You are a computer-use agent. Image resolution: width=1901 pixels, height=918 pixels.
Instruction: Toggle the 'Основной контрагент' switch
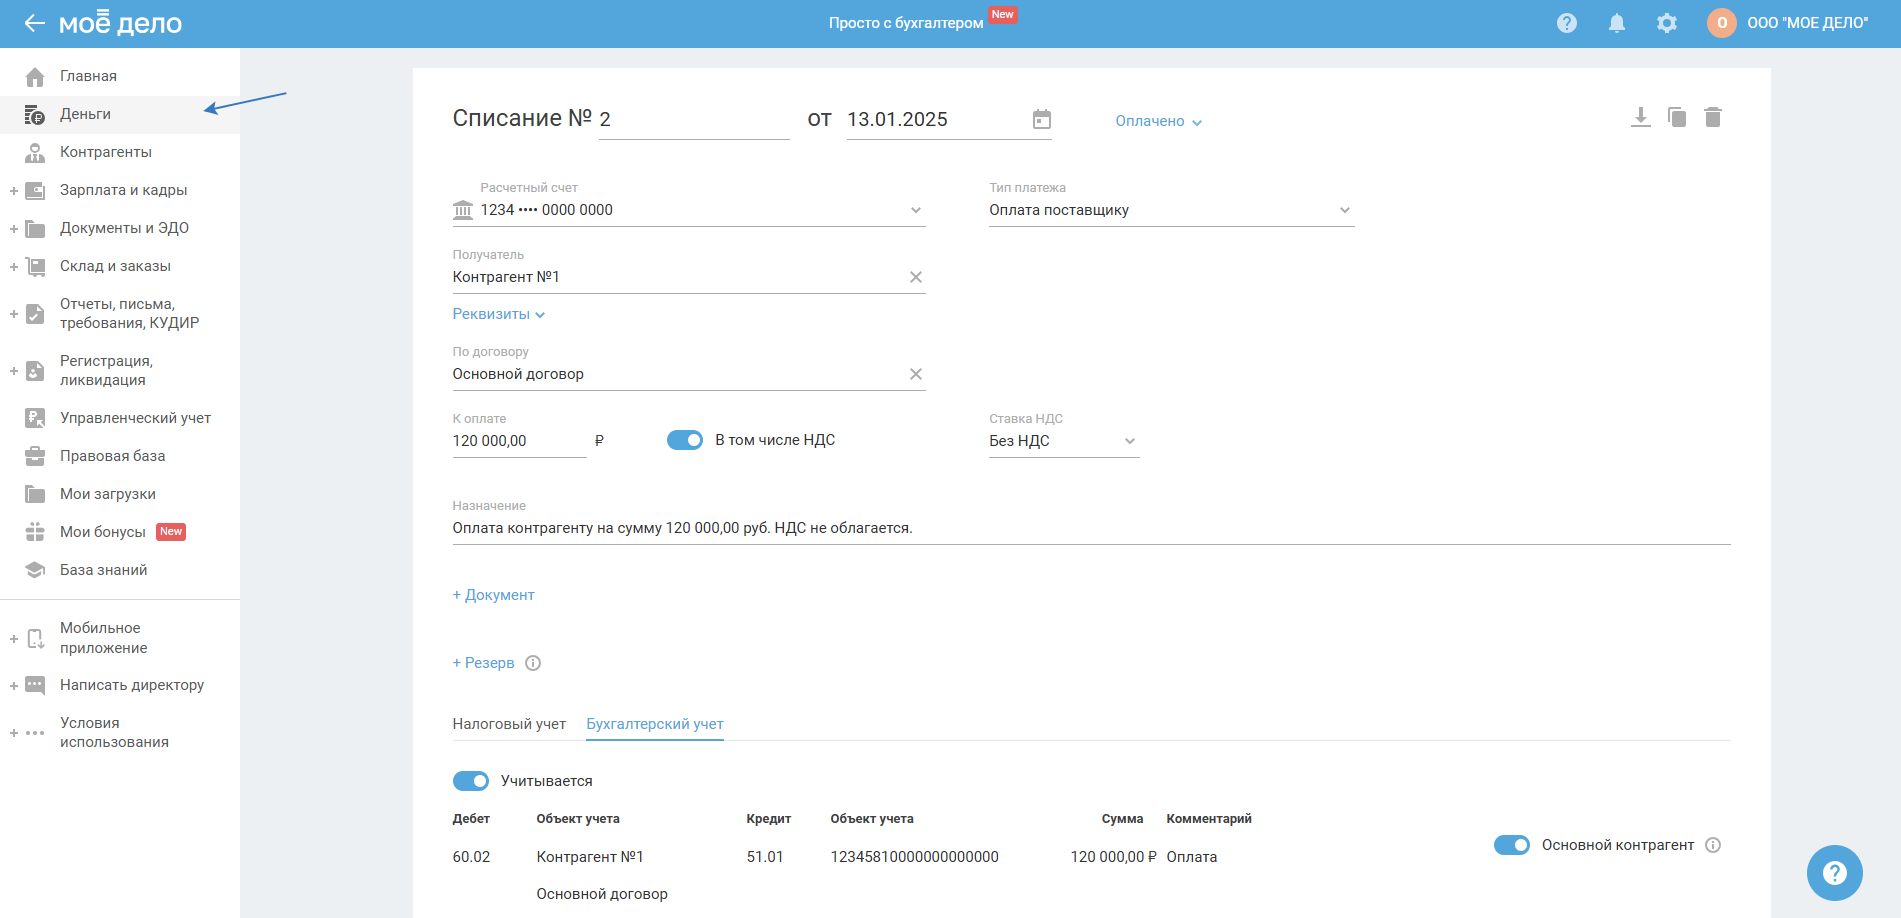click(1511, 845)
